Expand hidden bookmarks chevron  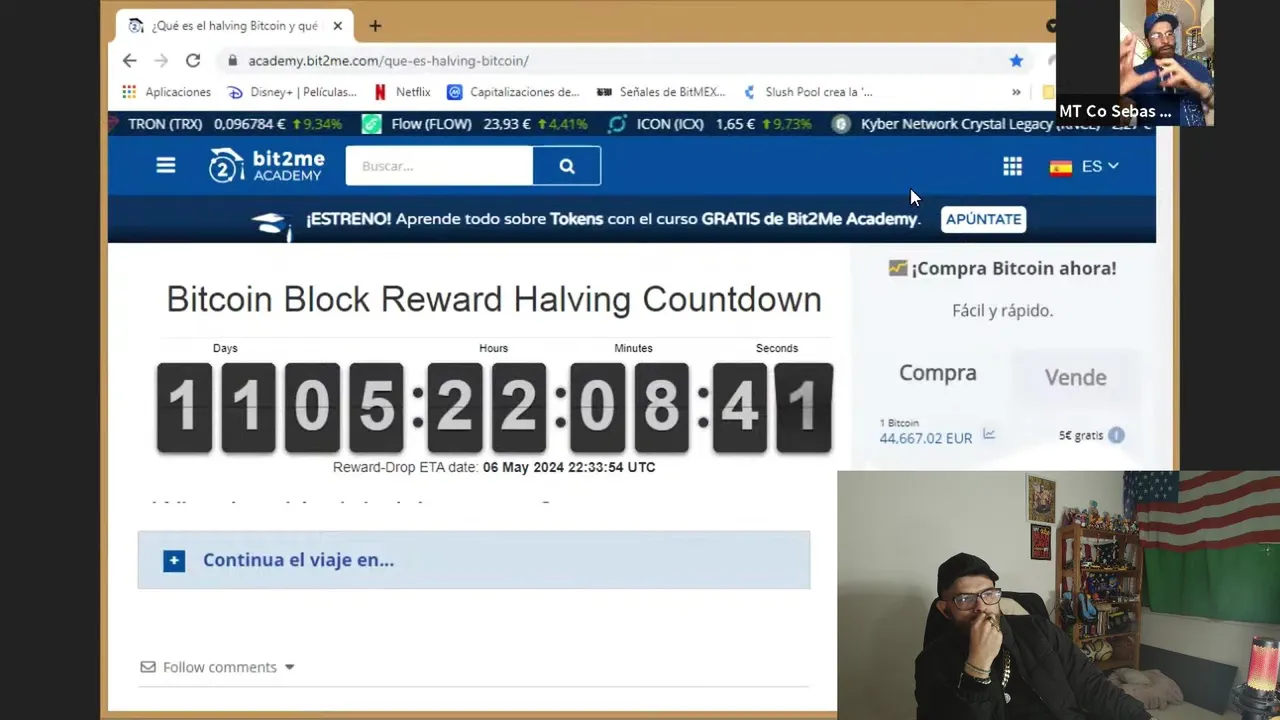1016,92
